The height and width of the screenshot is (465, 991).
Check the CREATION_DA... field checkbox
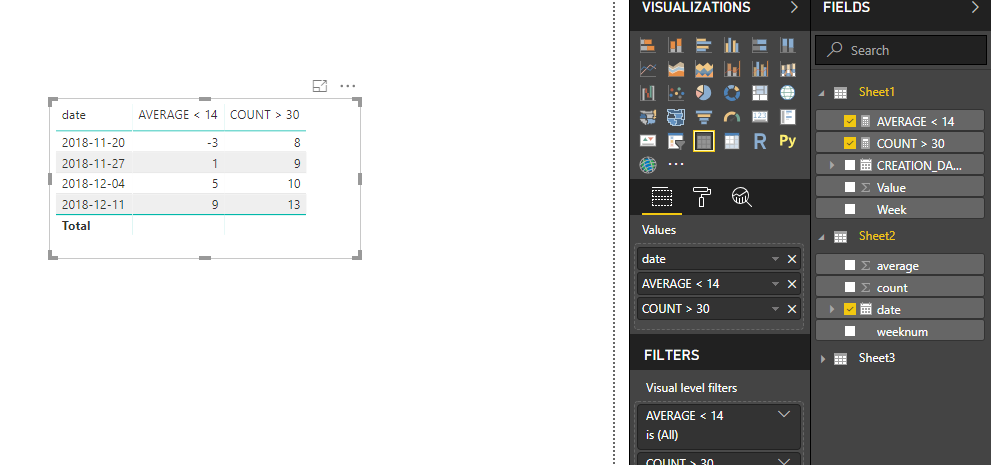click(850, 165)
